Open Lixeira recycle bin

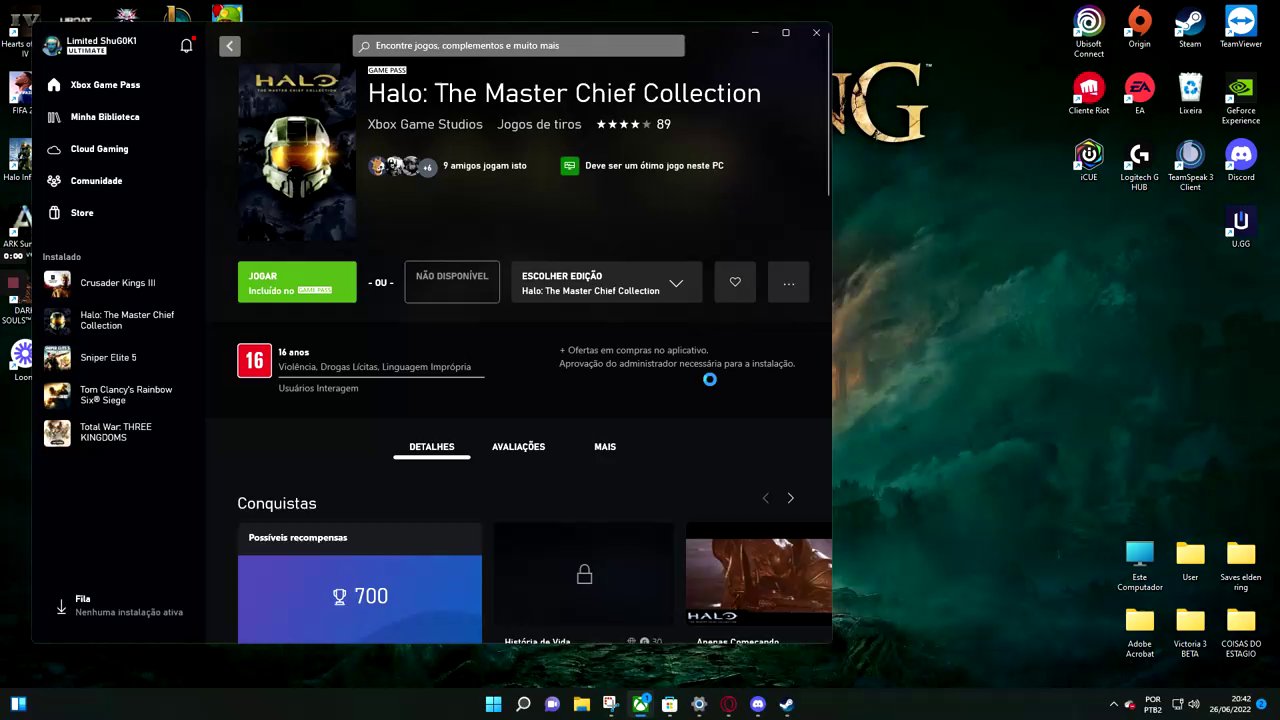pyautogui.click(x=1190, y=94)
